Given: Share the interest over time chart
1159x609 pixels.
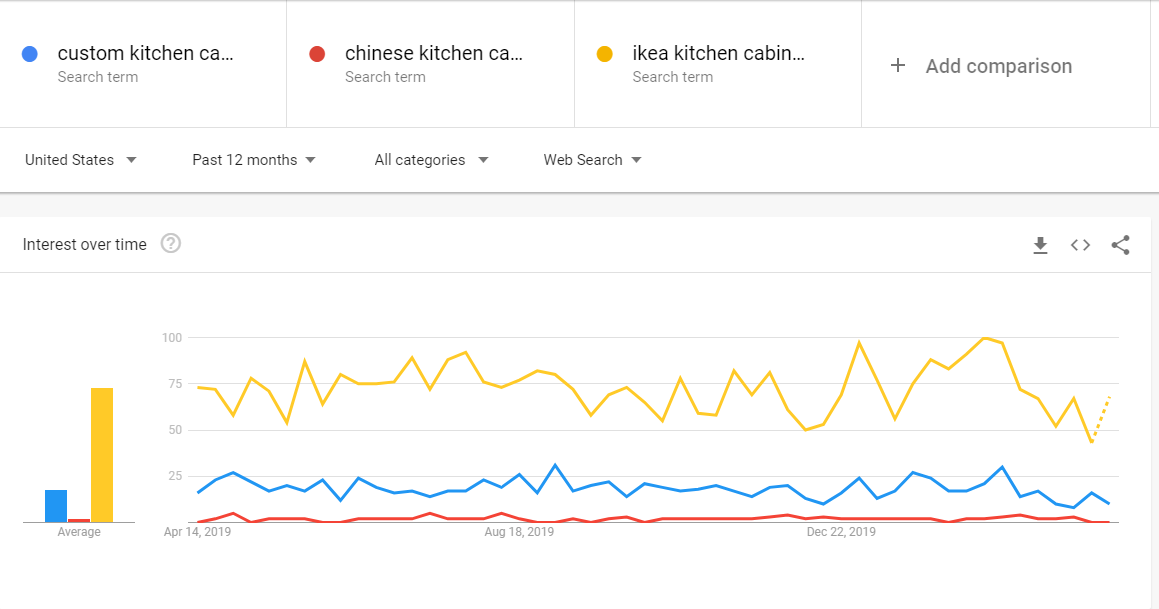Looking at the screenshot, I should point(1121,245).
